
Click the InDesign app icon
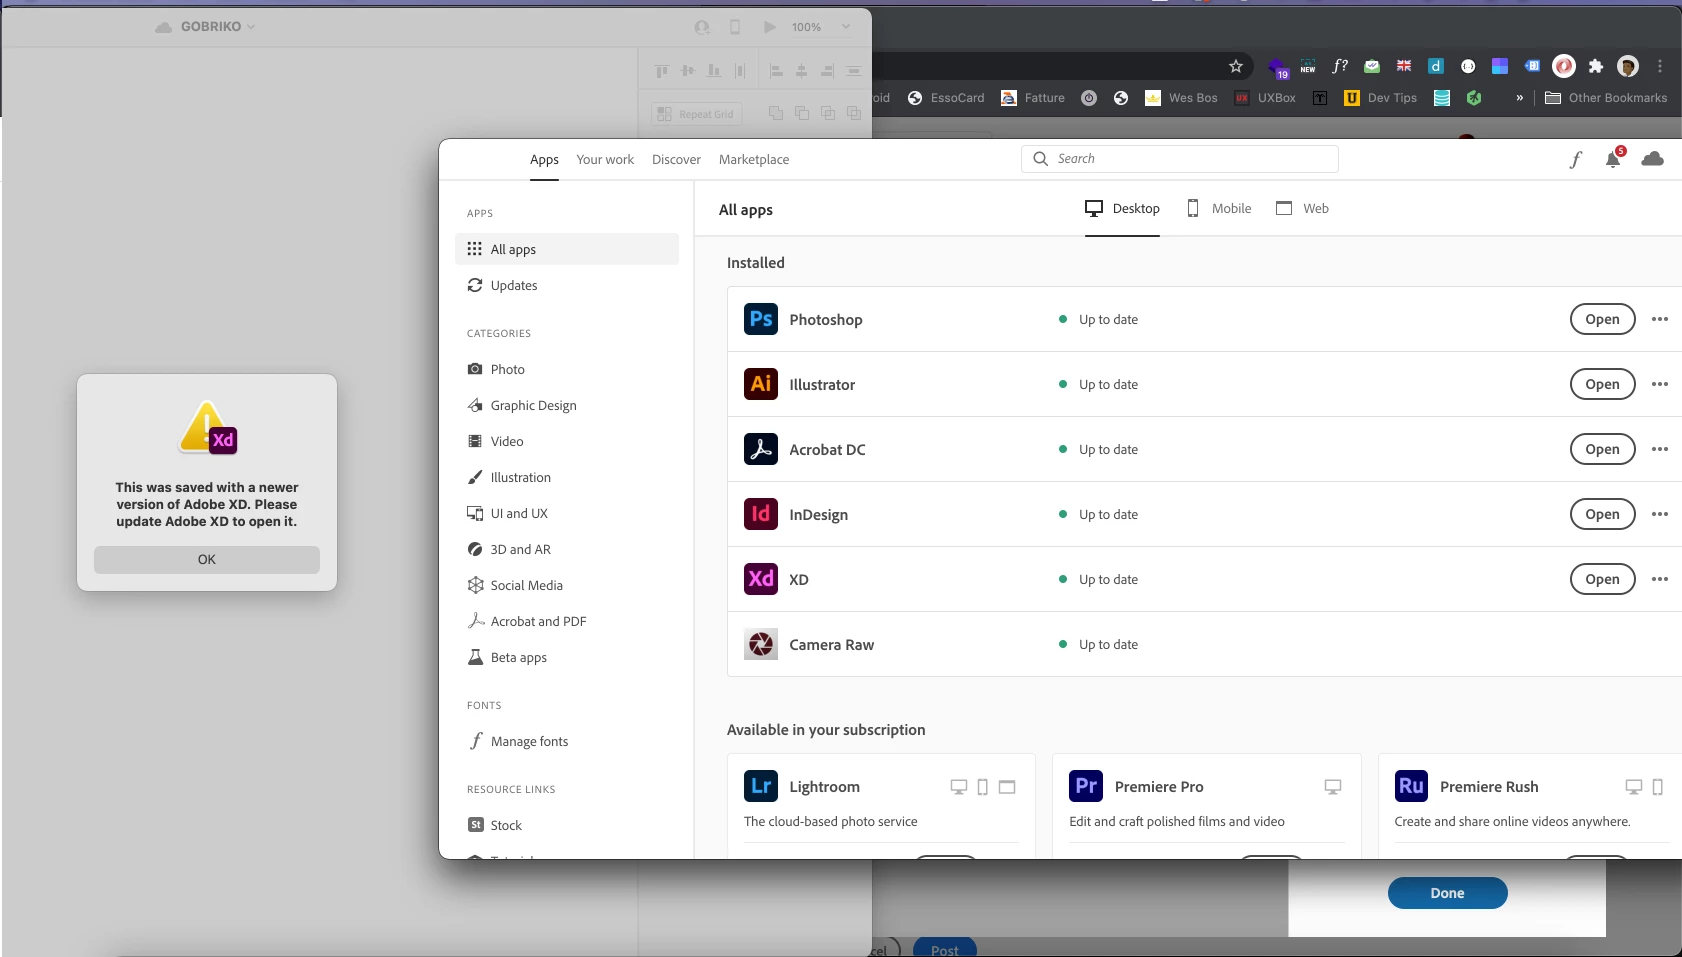point(761,514)
